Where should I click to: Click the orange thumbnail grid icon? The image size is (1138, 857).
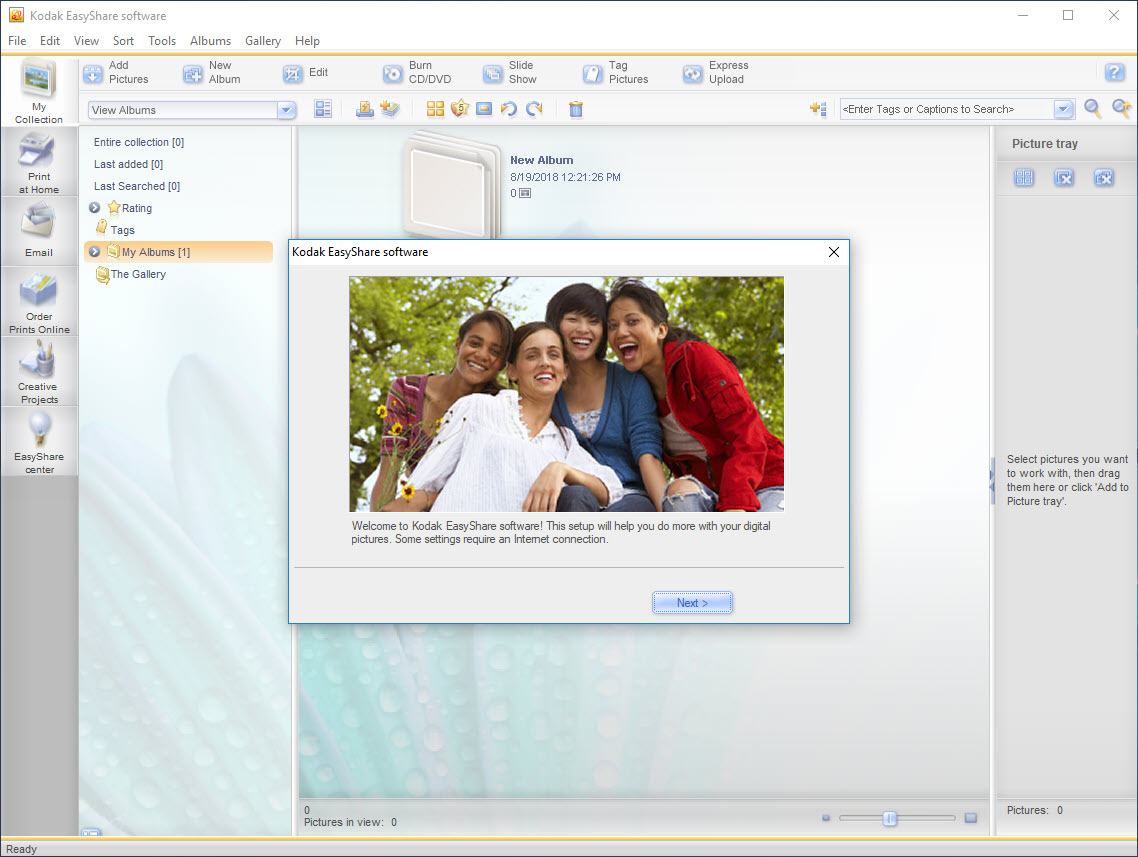pyautogui.click(x=435, y=109)
